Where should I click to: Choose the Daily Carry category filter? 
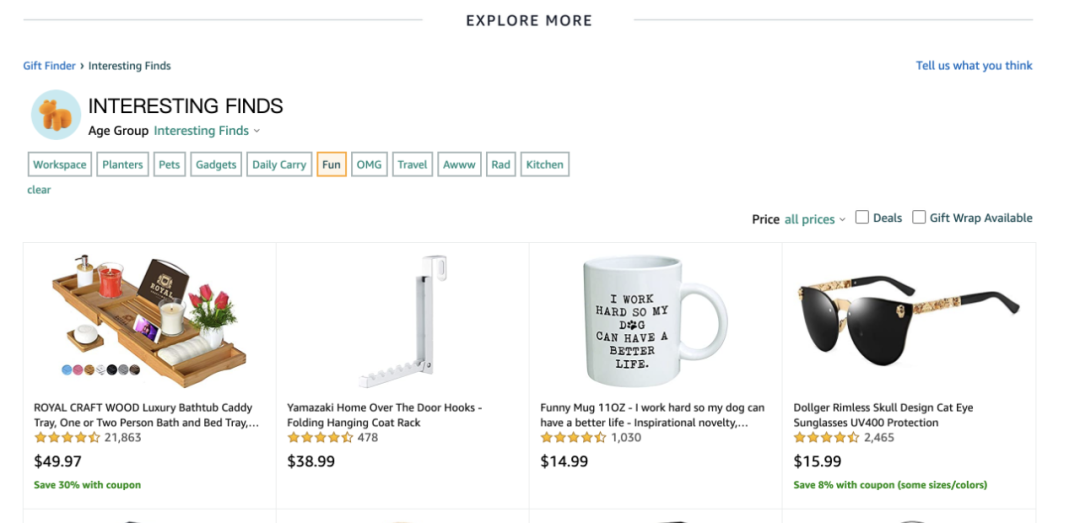279,165
